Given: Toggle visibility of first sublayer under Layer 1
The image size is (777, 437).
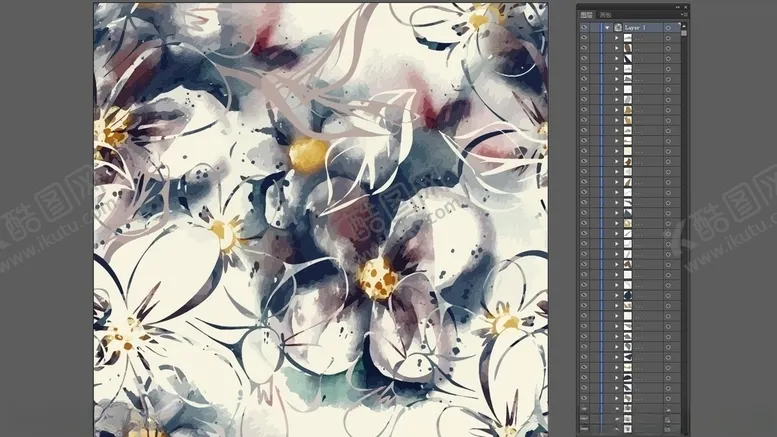Looking at the screenshot, I should pos(584,38).
